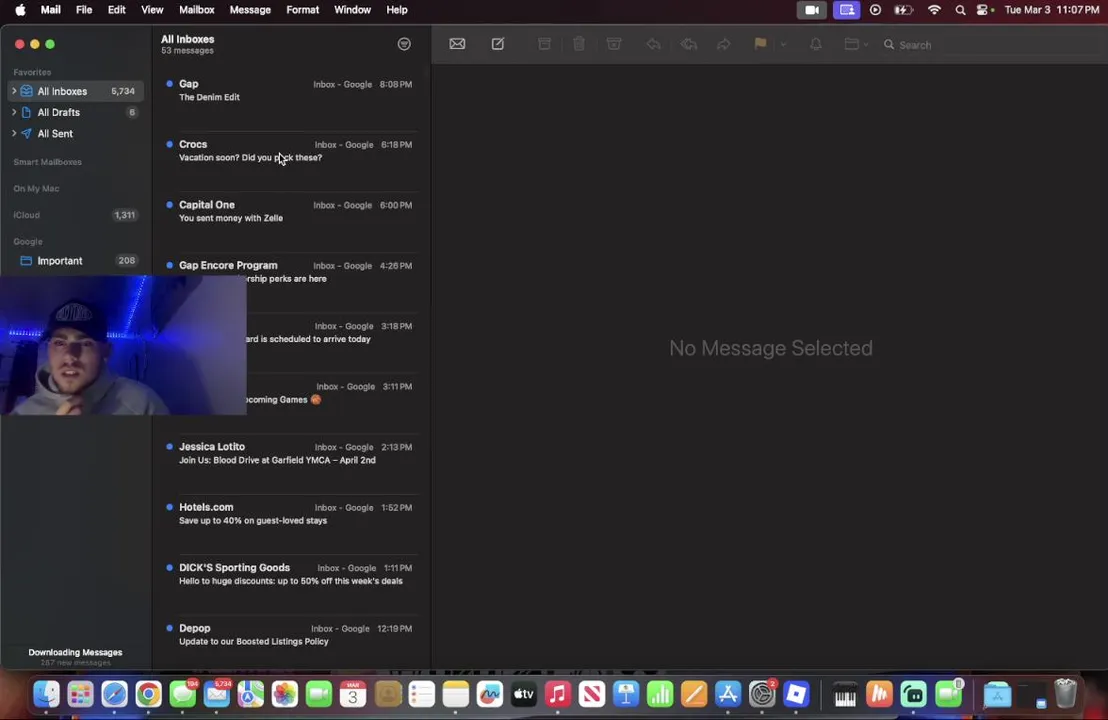Open Roblox from the Dock
The height and width of the screenshot is (720, 1108).
coord(796,695)
